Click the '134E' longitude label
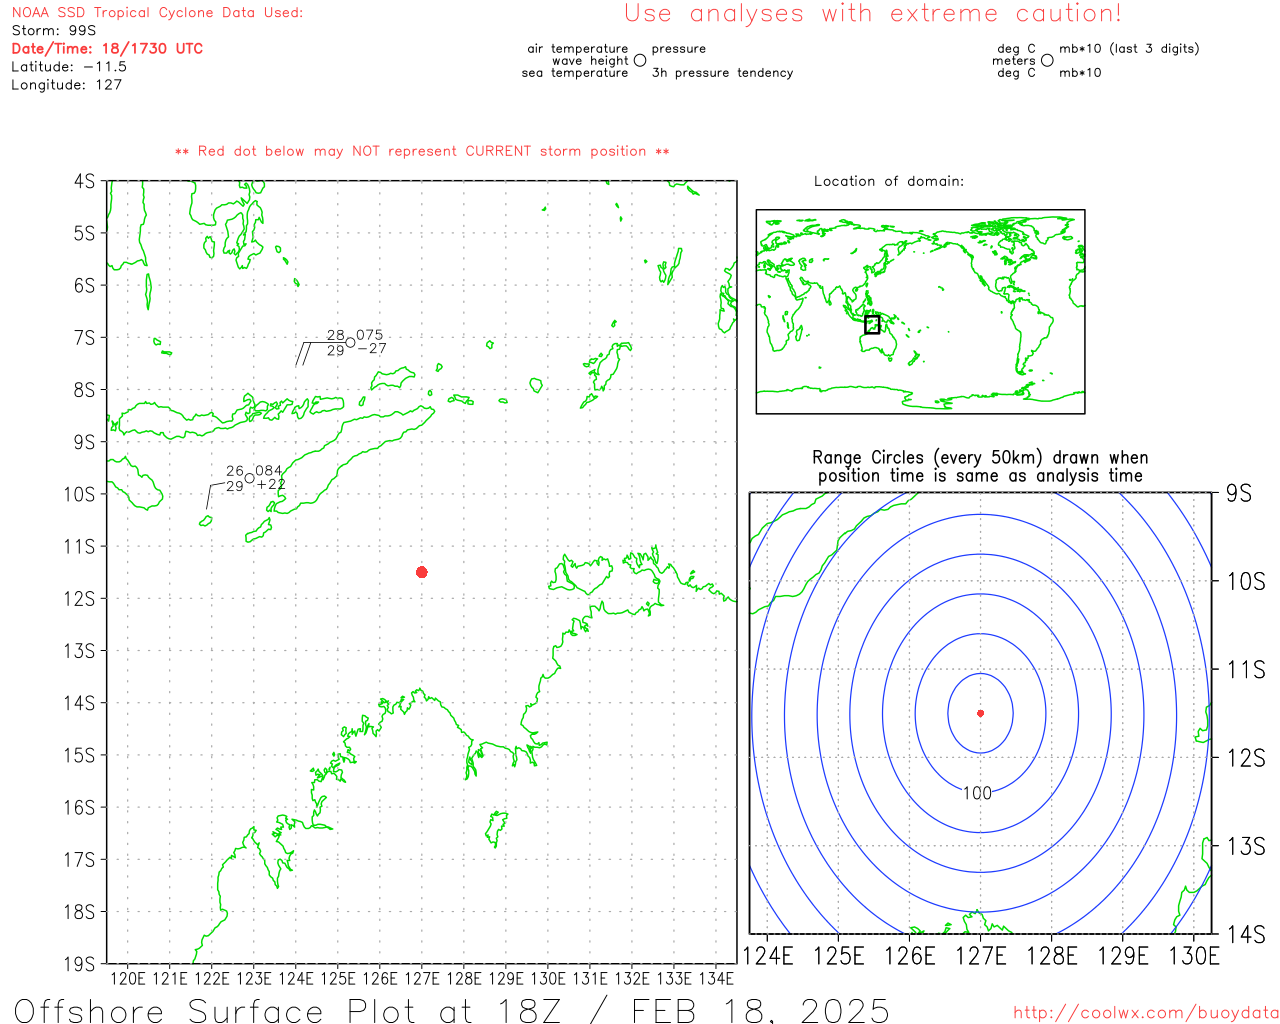Screen dimensions: 1280x1024 (716, 978)
